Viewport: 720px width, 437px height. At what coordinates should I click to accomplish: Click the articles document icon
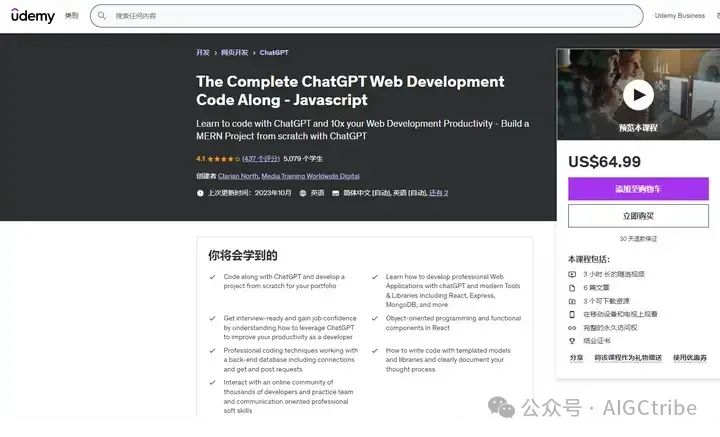pyautogui.click(x=572, y=288)
